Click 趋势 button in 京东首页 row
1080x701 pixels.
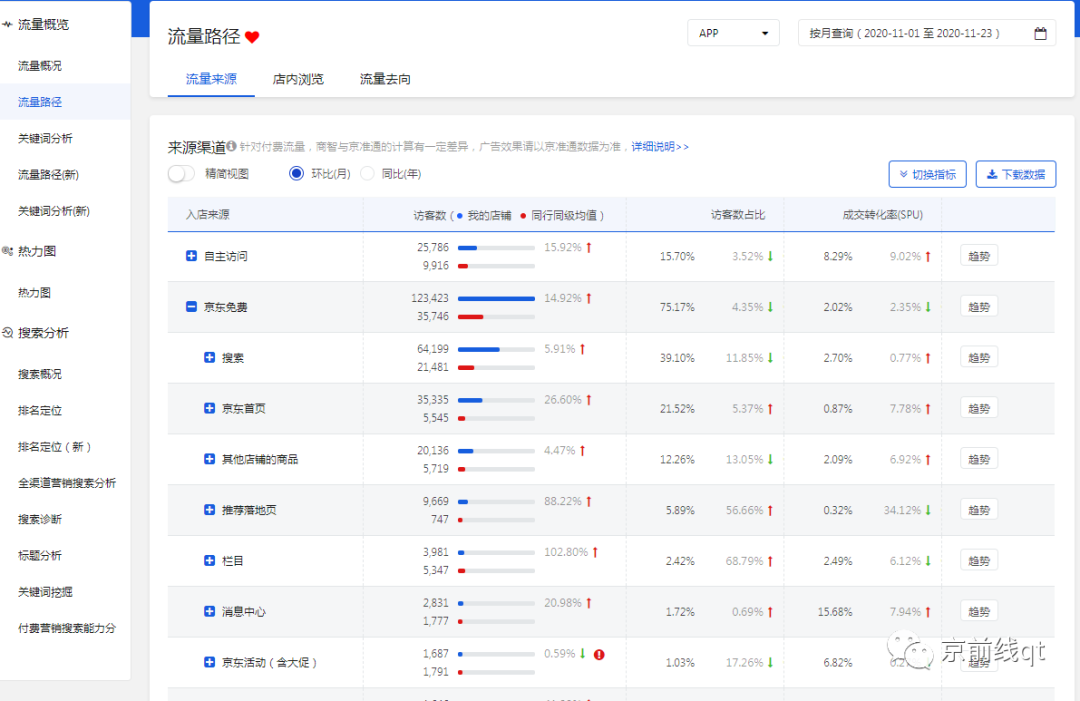click(979, 408)
